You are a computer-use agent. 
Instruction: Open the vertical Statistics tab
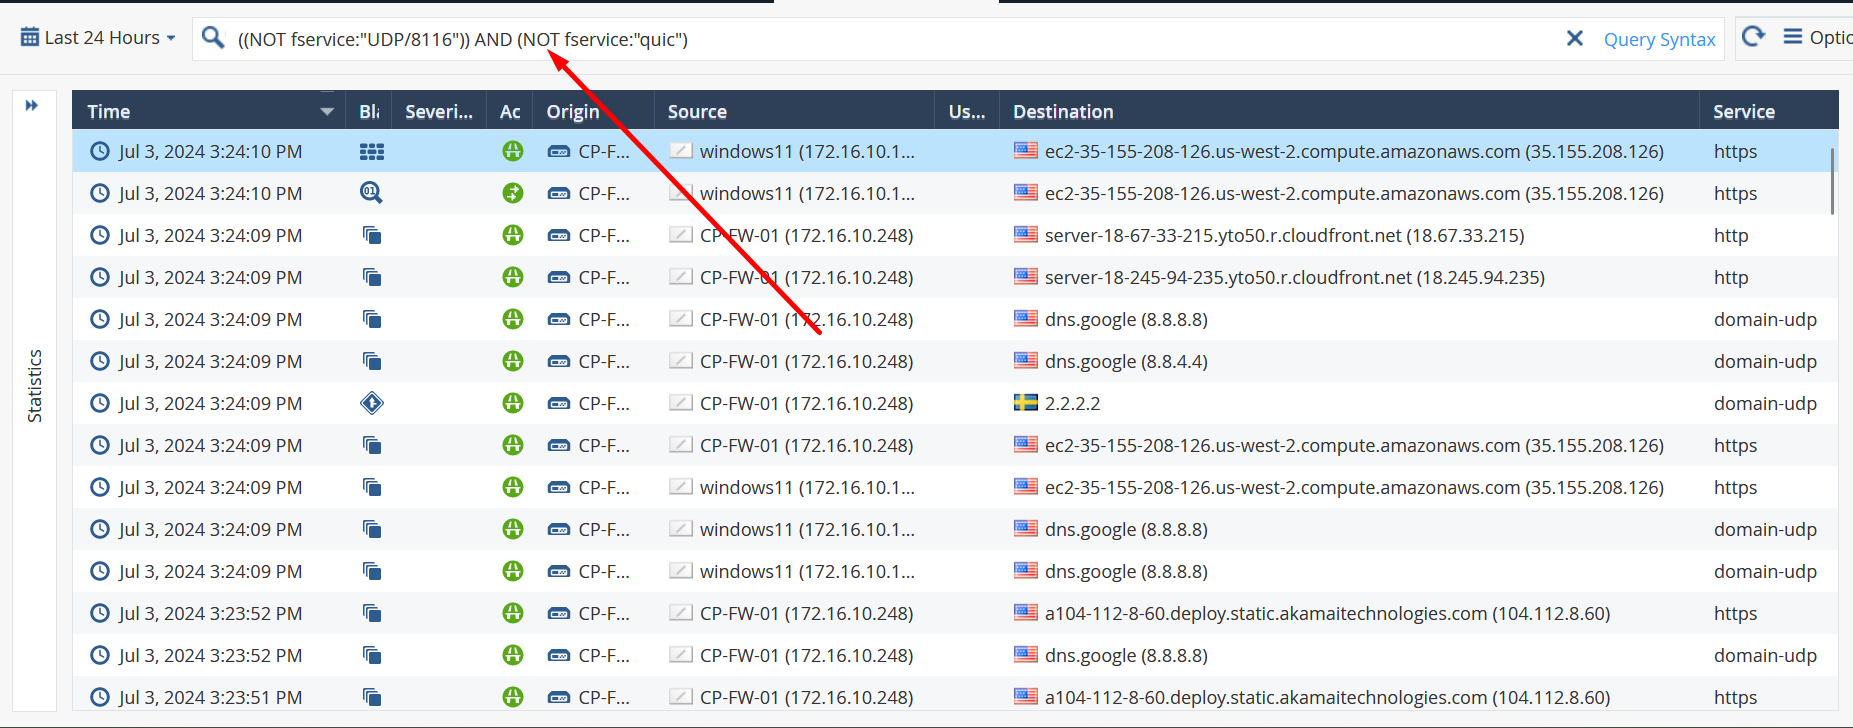[x=35, y=386]
